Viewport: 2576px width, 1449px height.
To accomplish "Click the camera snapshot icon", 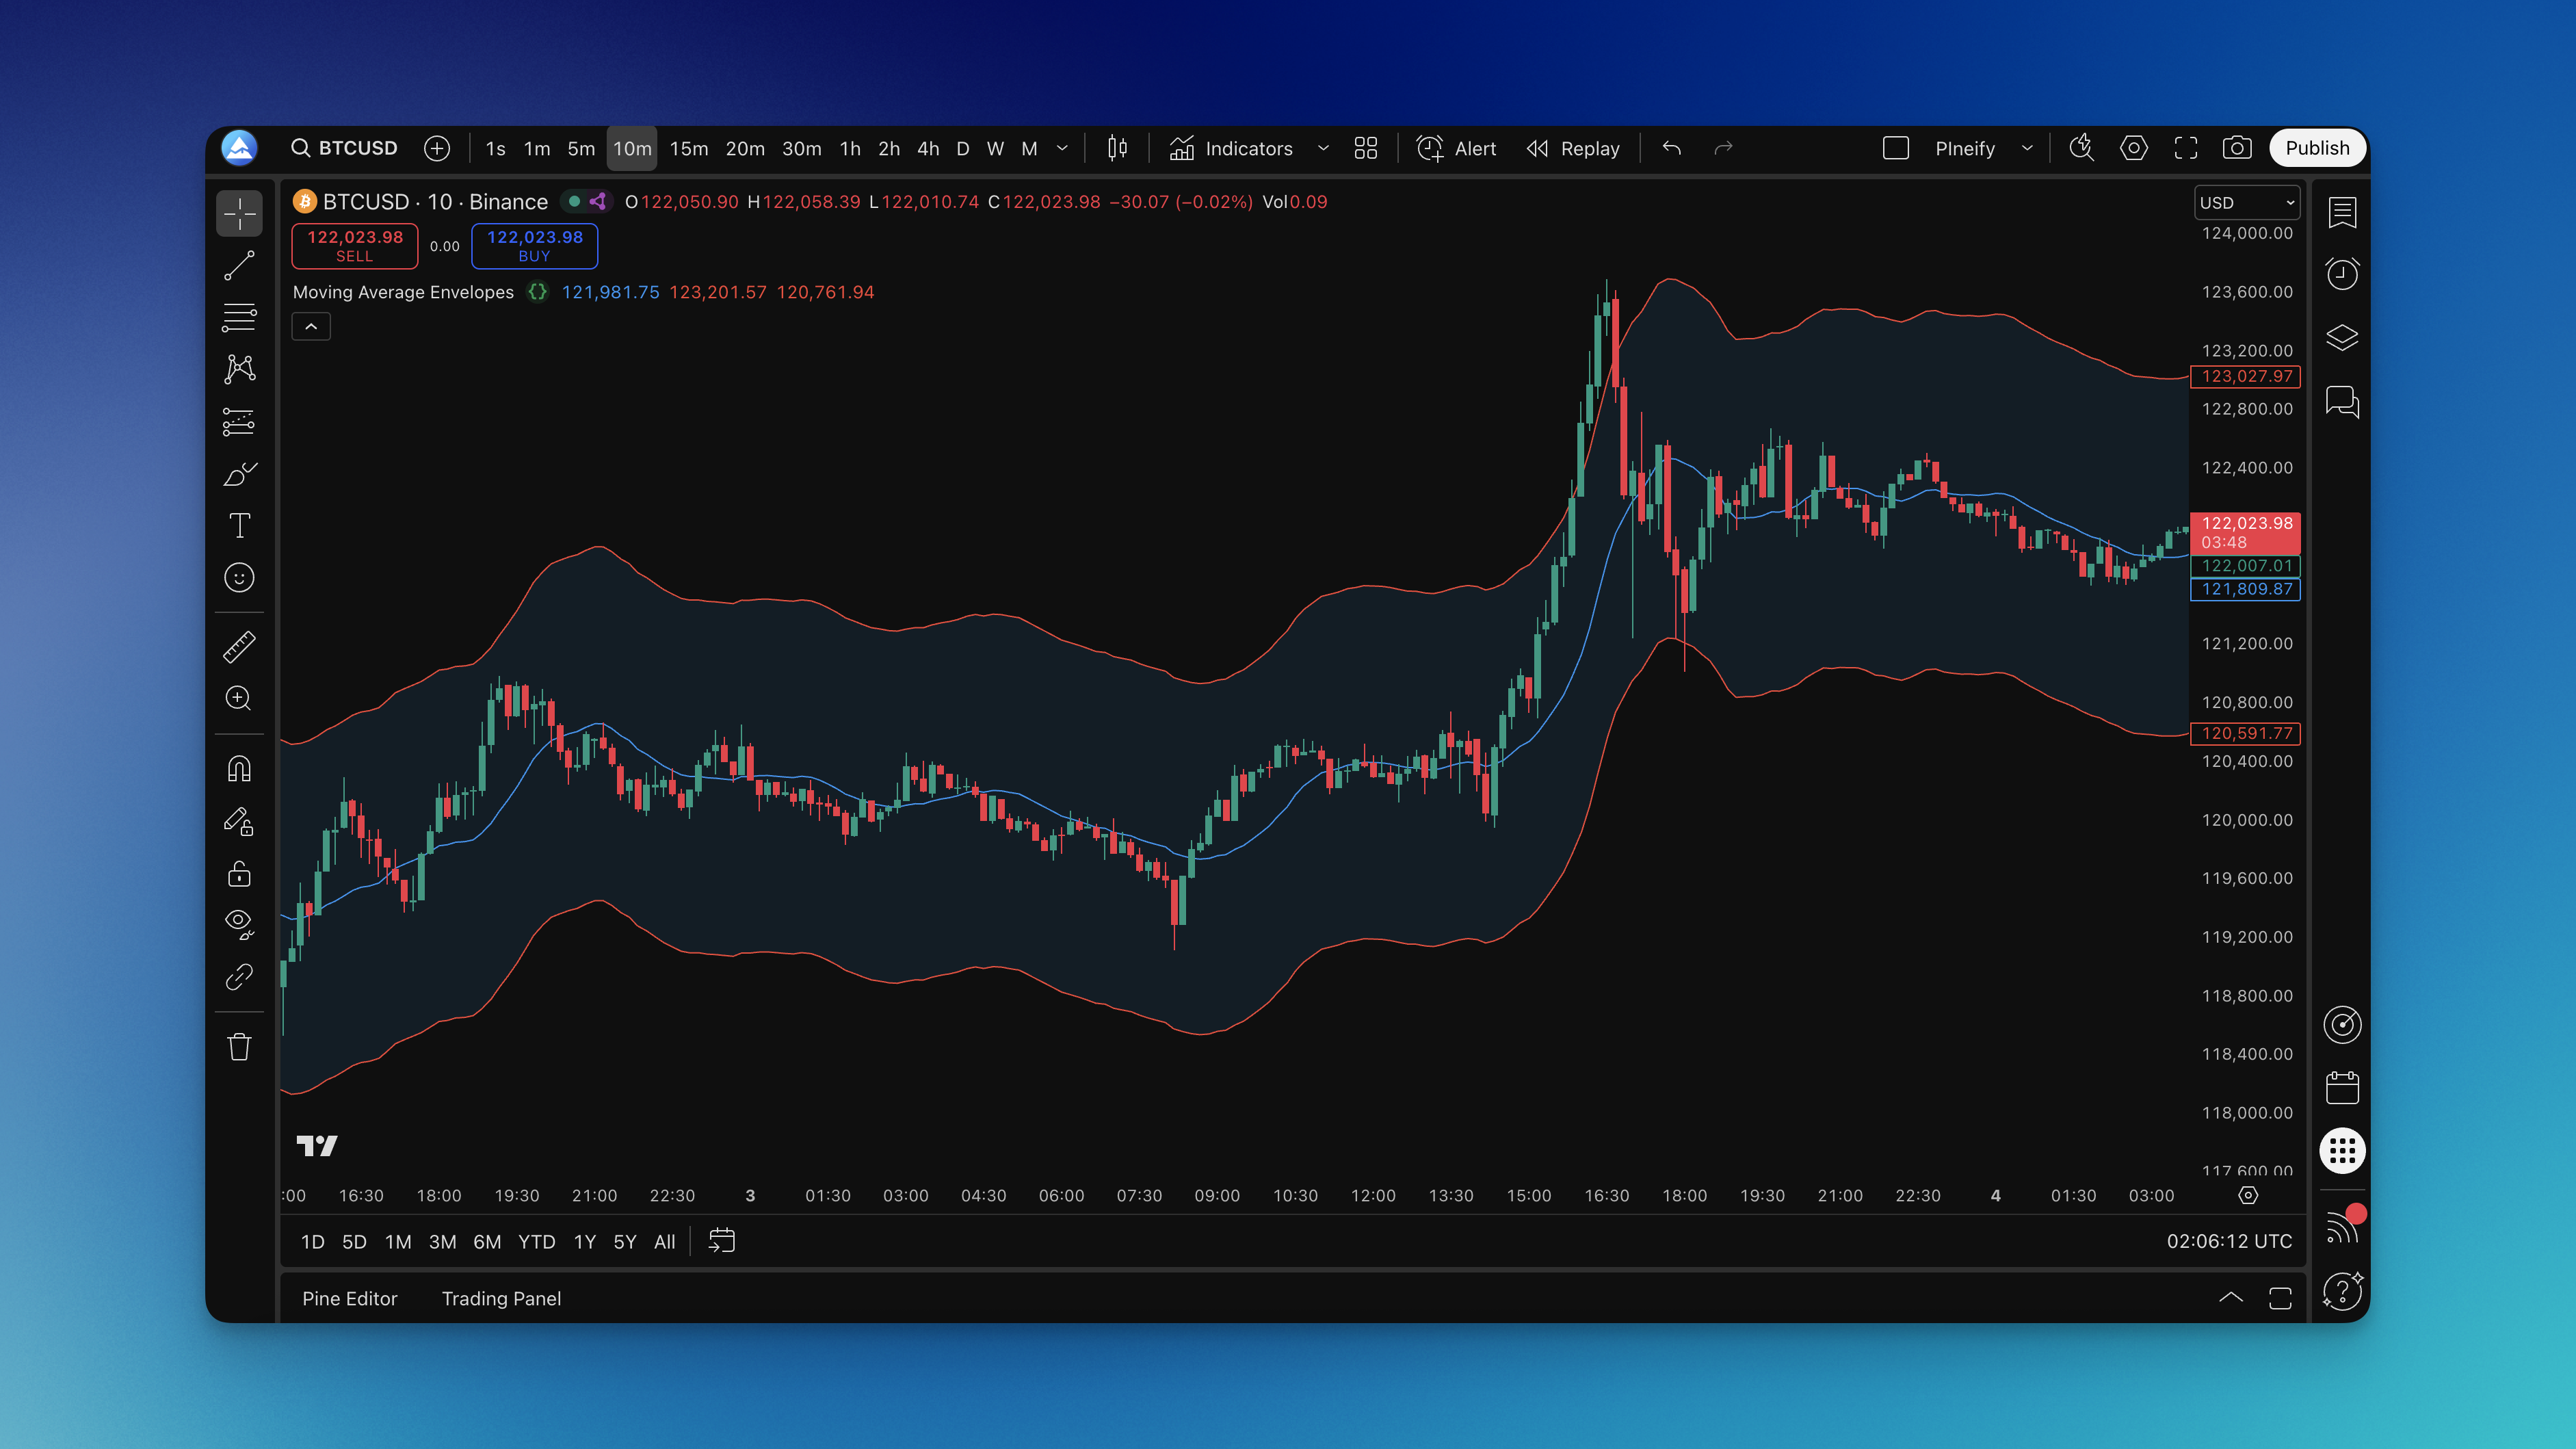I will point(2236,148).
